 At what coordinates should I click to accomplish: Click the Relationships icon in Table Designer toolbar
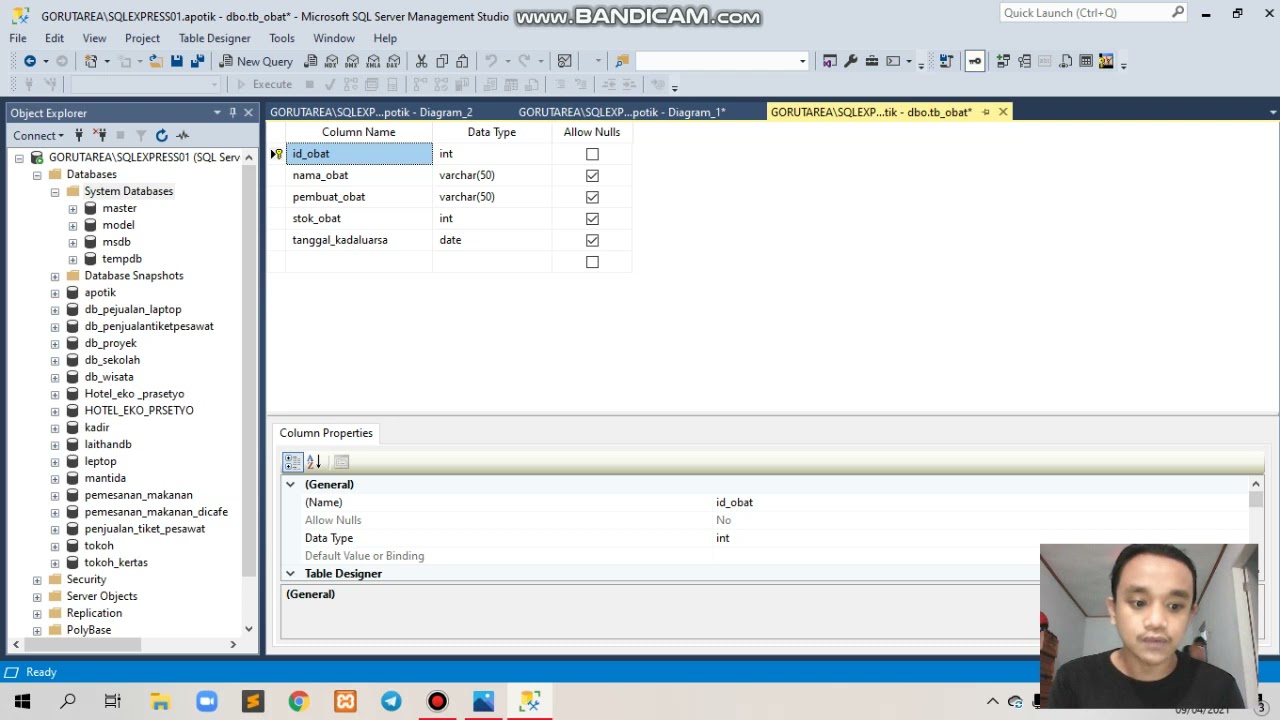(x=1003, y=61)
